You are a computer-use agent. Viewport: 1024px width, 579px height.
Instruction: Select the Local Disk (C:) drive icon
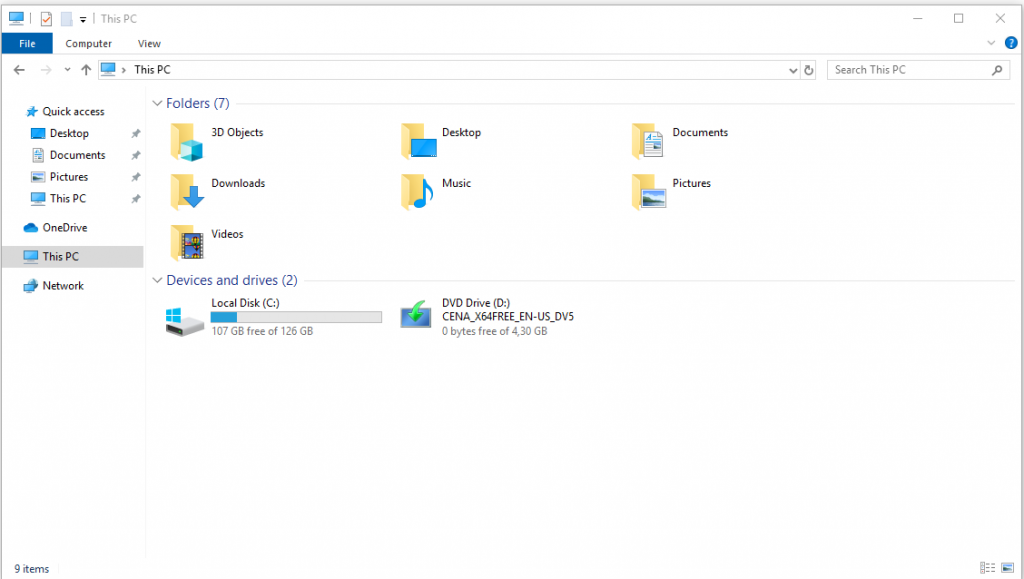184,321
